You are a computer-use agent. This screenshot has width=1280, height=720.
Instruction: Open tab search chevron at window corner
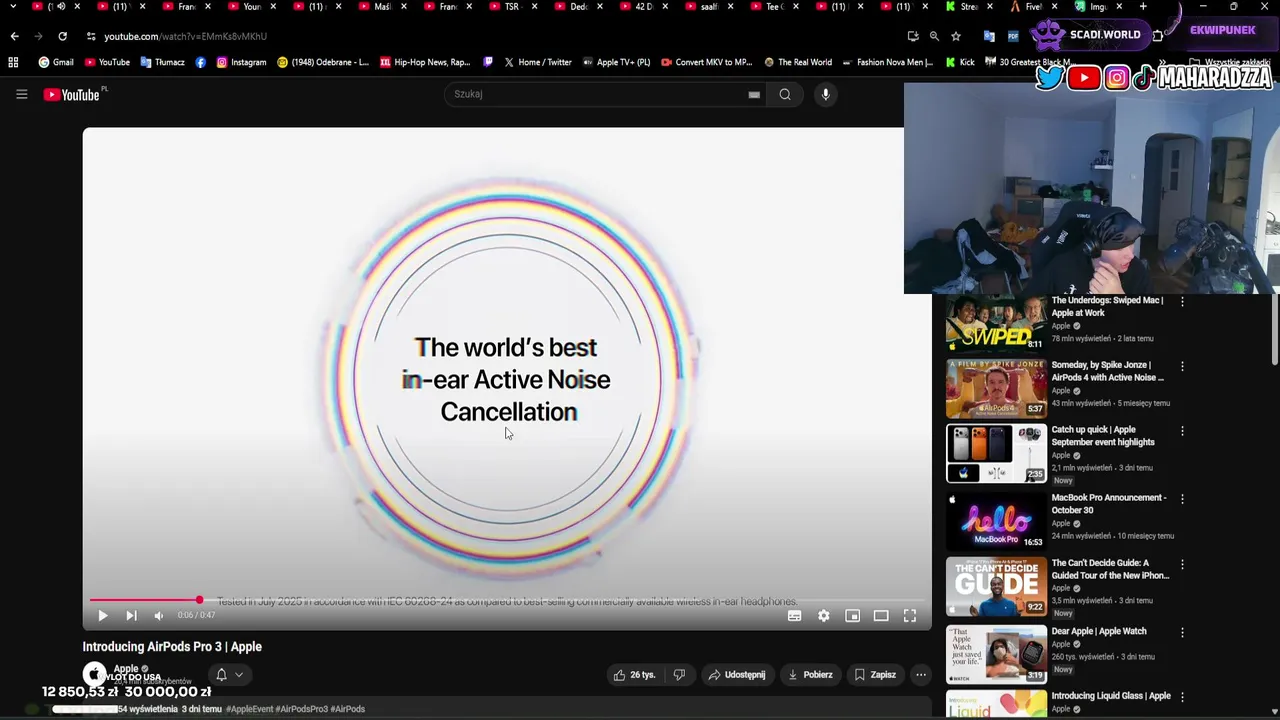(x=12, y=7)
